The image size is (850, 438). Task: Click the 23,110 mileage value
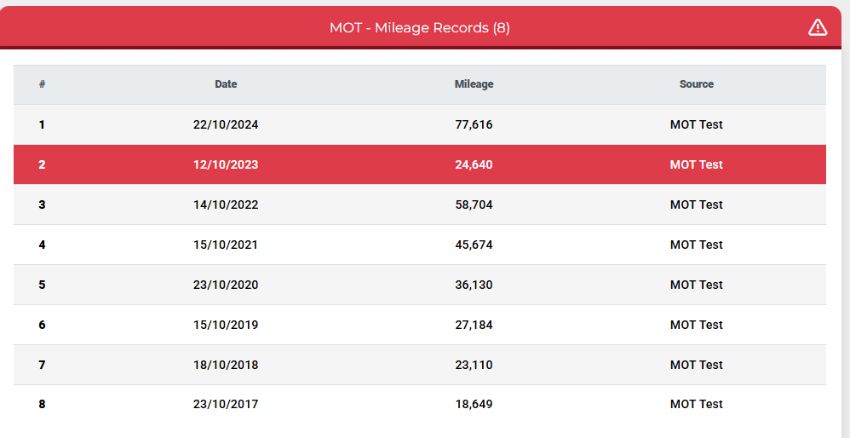(474, 365)
